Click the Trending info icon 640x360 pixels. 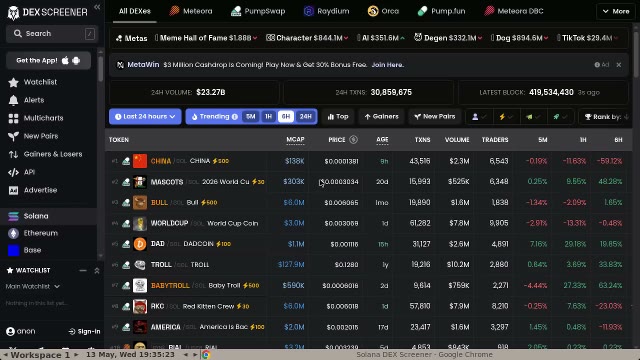pyautogui.click(x=235, y=117)
